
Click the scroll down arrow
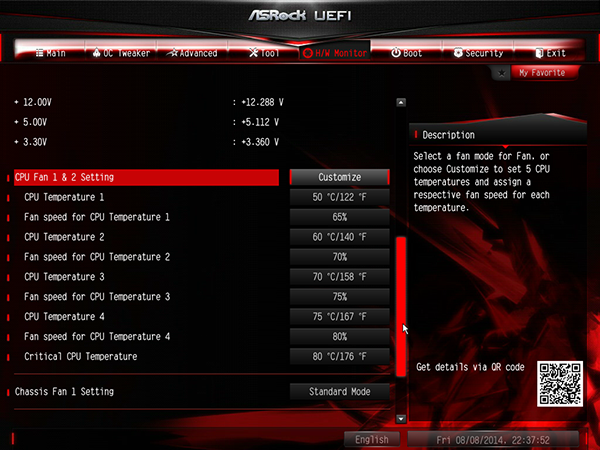tap(401, 419)
